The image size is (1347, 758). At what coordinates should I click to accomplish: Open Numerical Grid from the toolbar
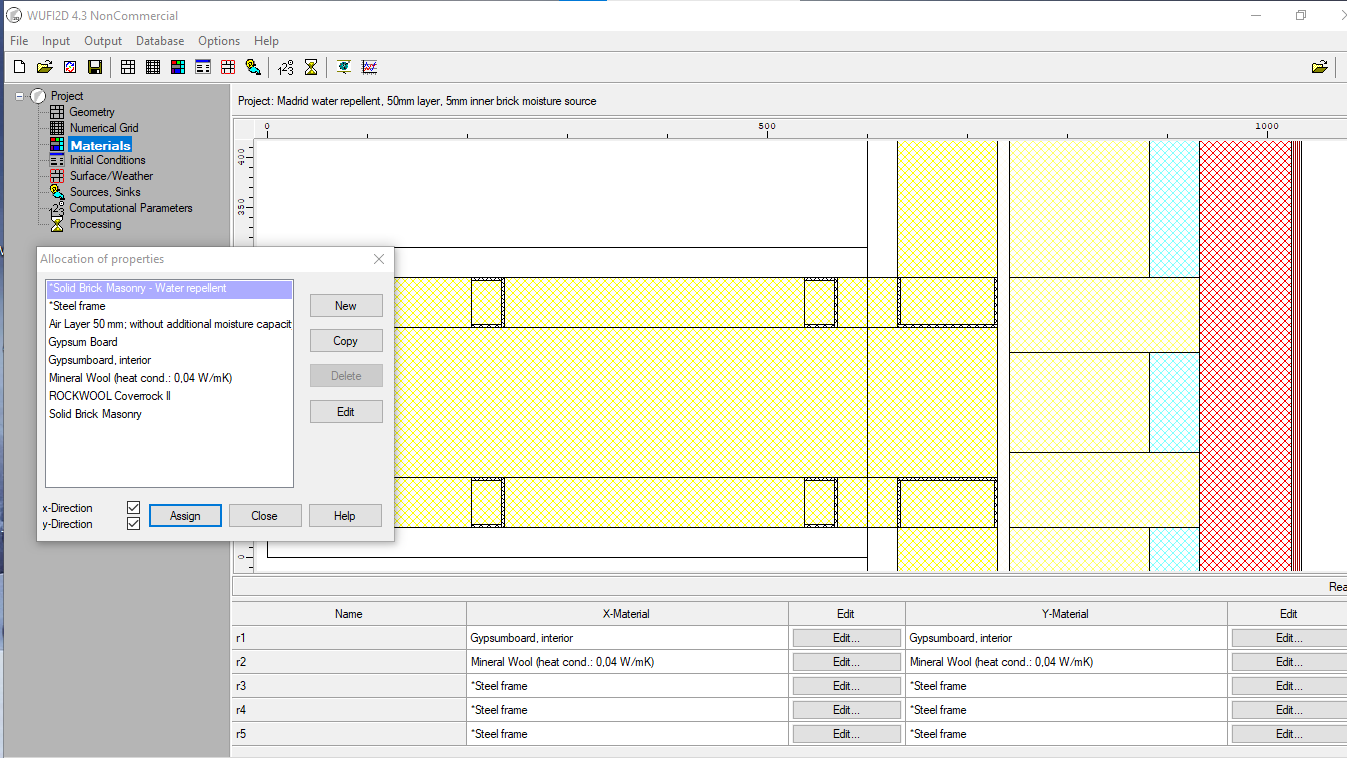[x=153, y=67]
